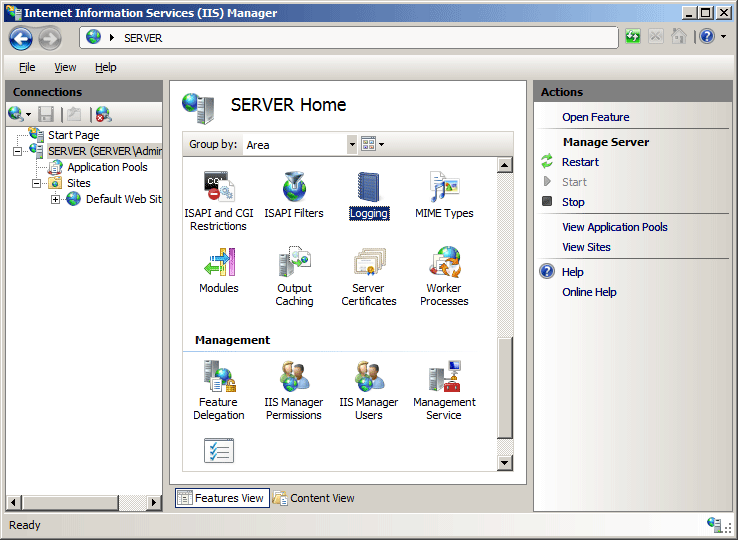Click Delete Connection icon in Connections toolbar

[x=103, y=114]
